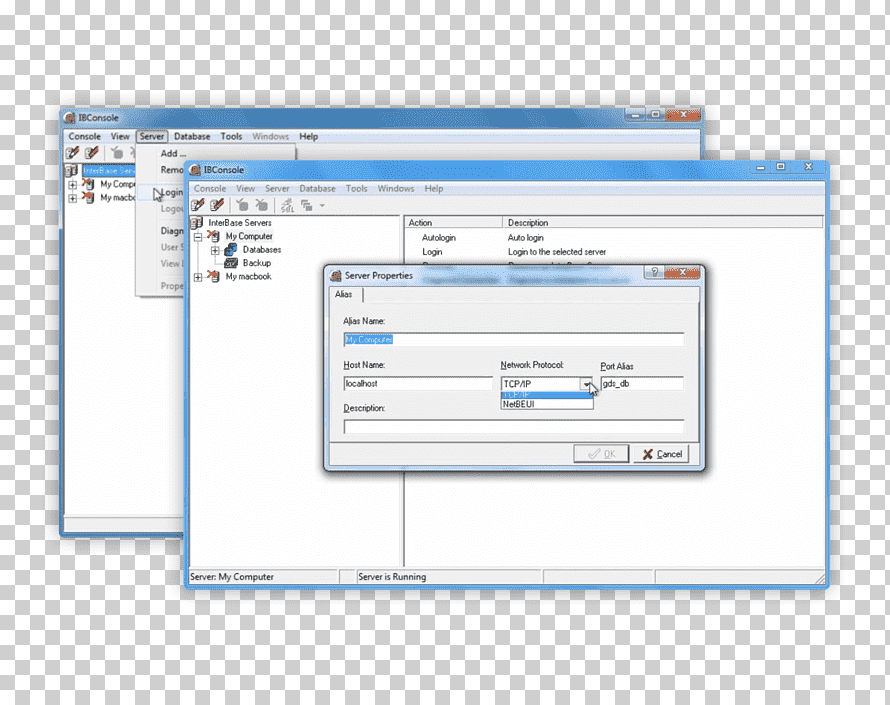
Task: Click IBConsole app icon in back window title
Action: [70, 118]
